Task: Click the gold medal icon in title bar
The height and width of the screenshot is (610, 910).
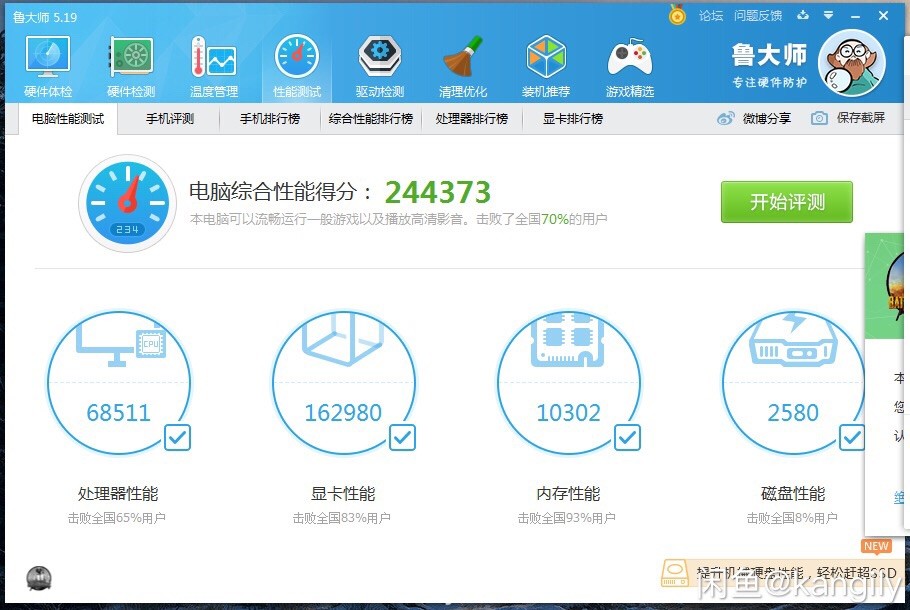Action: pos(677,15)
